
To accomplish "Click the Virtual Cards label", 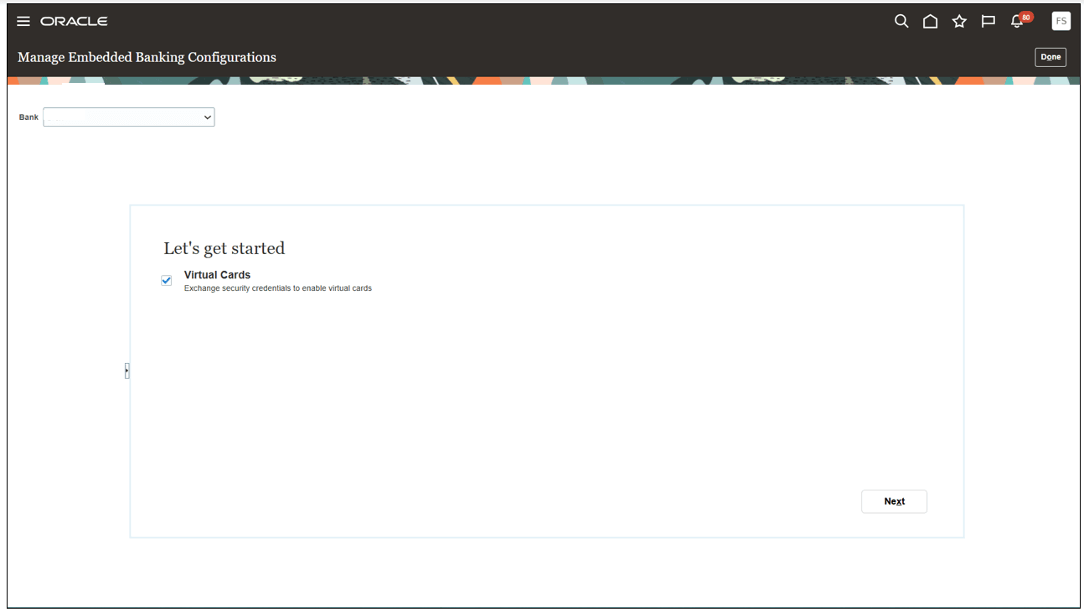I will coord(217,275).
